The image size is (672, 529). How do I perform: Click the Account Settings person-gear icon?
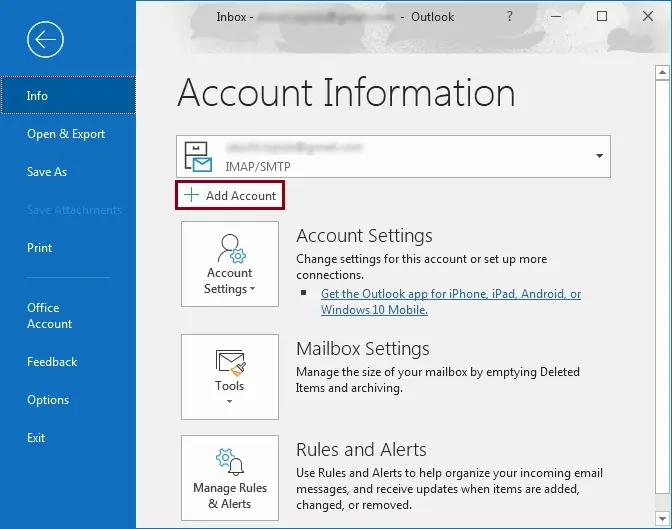tap(229, 248)
